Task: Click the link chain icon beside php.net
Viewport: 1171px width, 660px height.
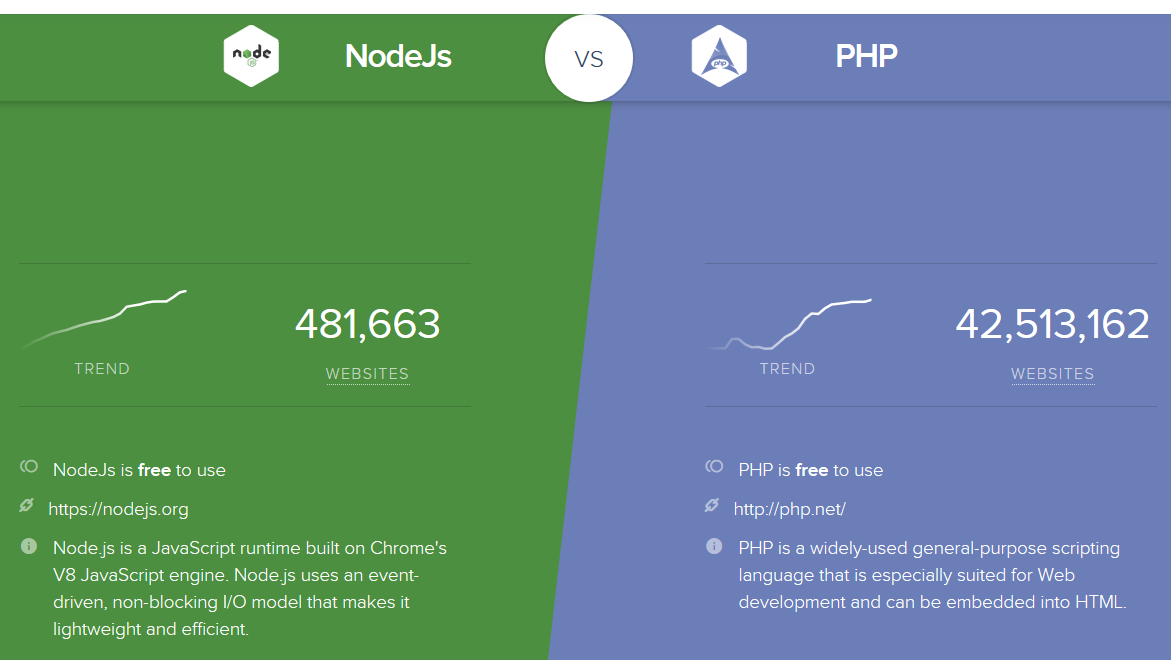Action: 712,505
